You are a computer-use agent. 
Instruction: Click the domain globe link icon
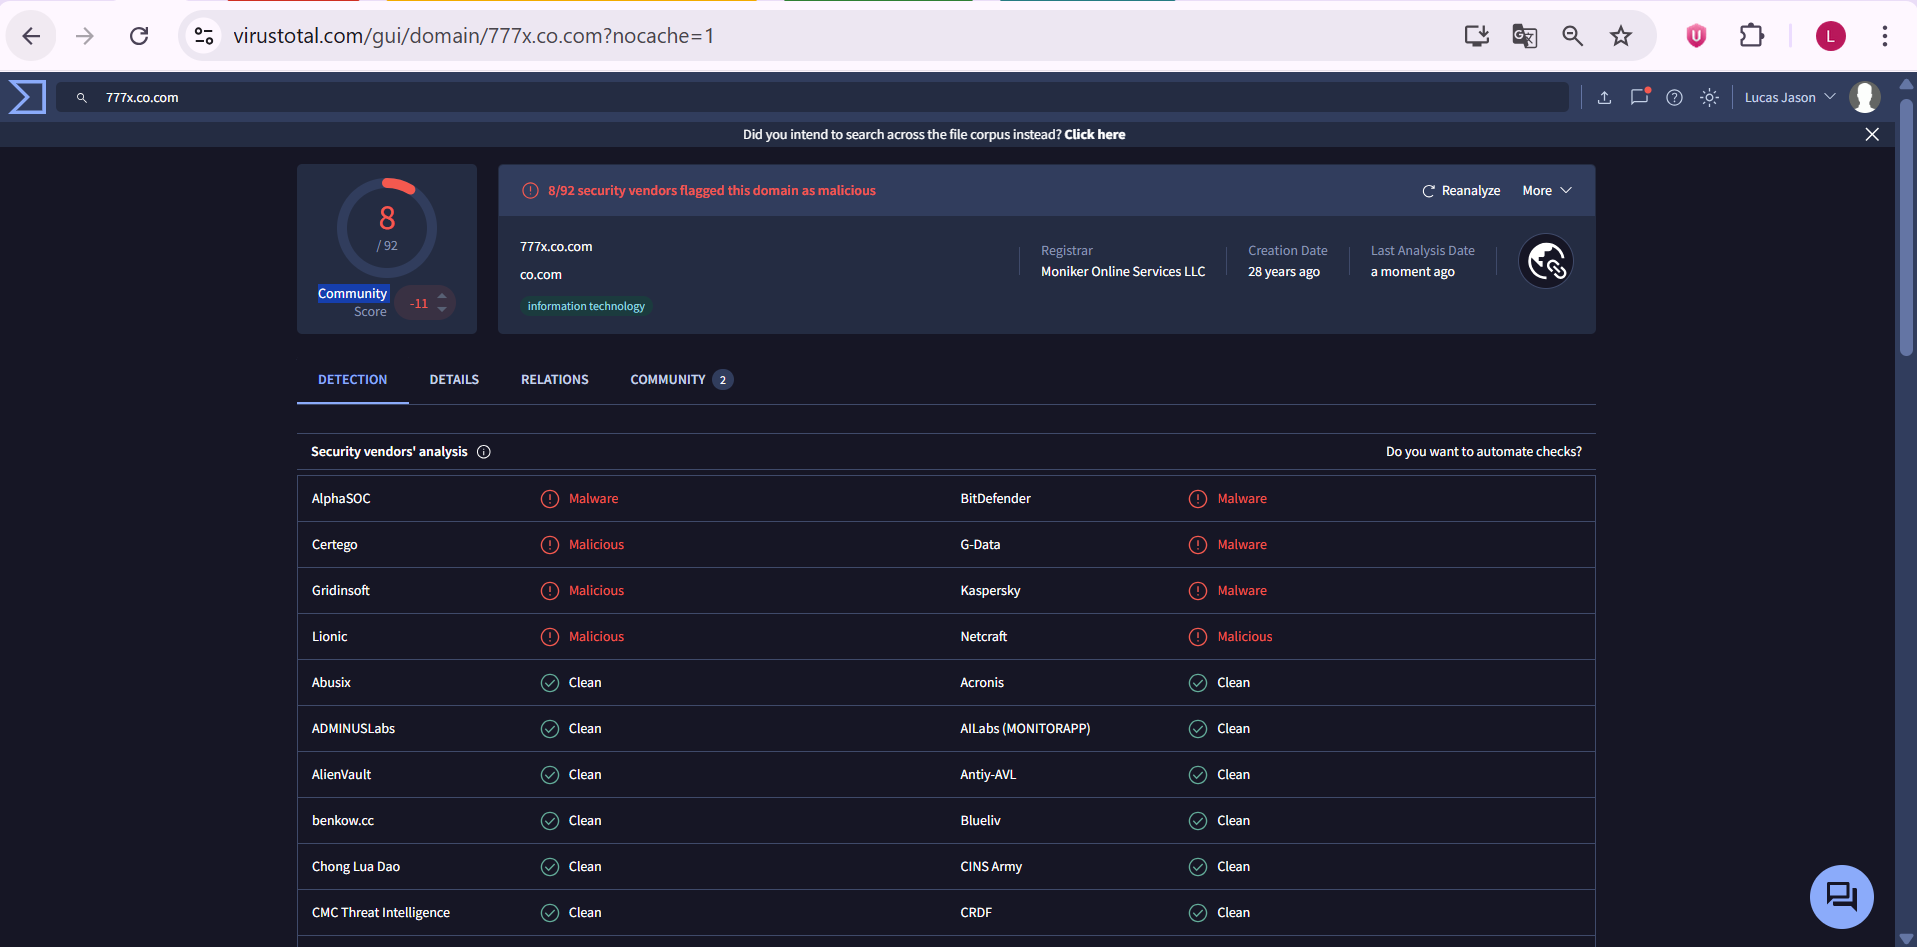1545,262
